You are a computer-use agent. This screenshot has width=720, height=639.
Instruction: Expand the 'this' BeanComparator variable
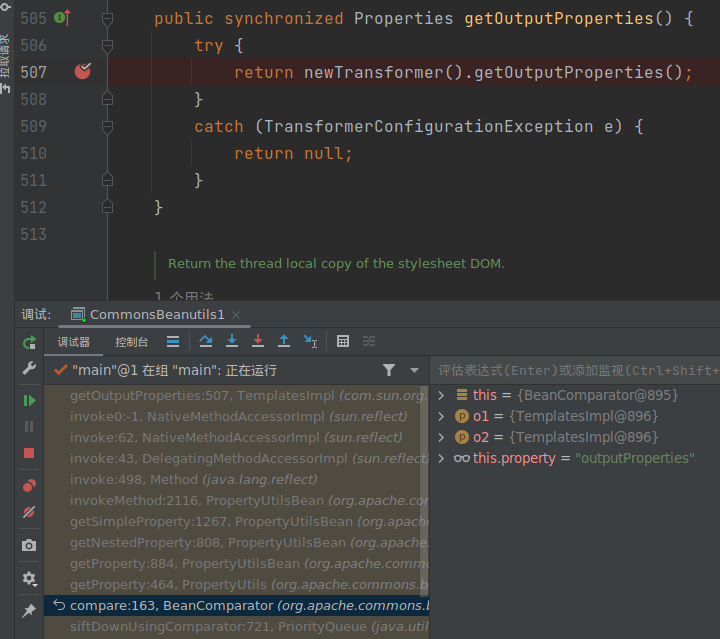pyautogui.click(x=442, y=395)
